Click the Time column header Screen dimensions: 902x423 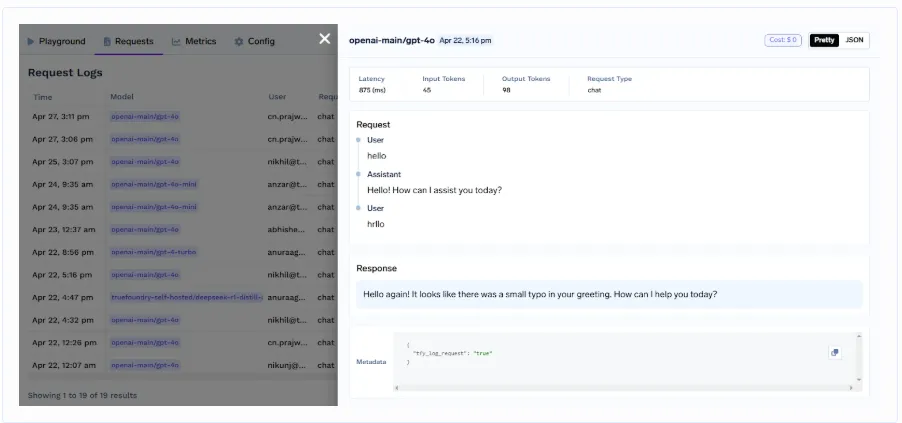pos(43,97)
